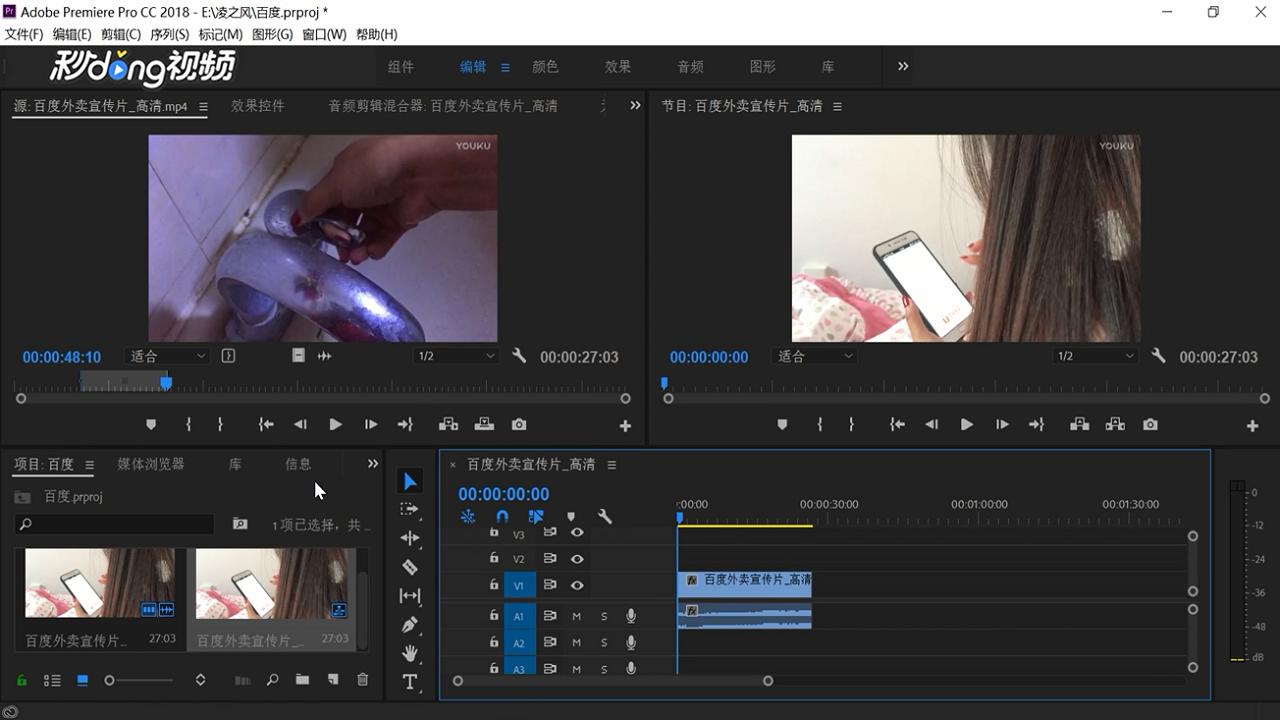Switch Project panel to icon view

coord(83,680)
